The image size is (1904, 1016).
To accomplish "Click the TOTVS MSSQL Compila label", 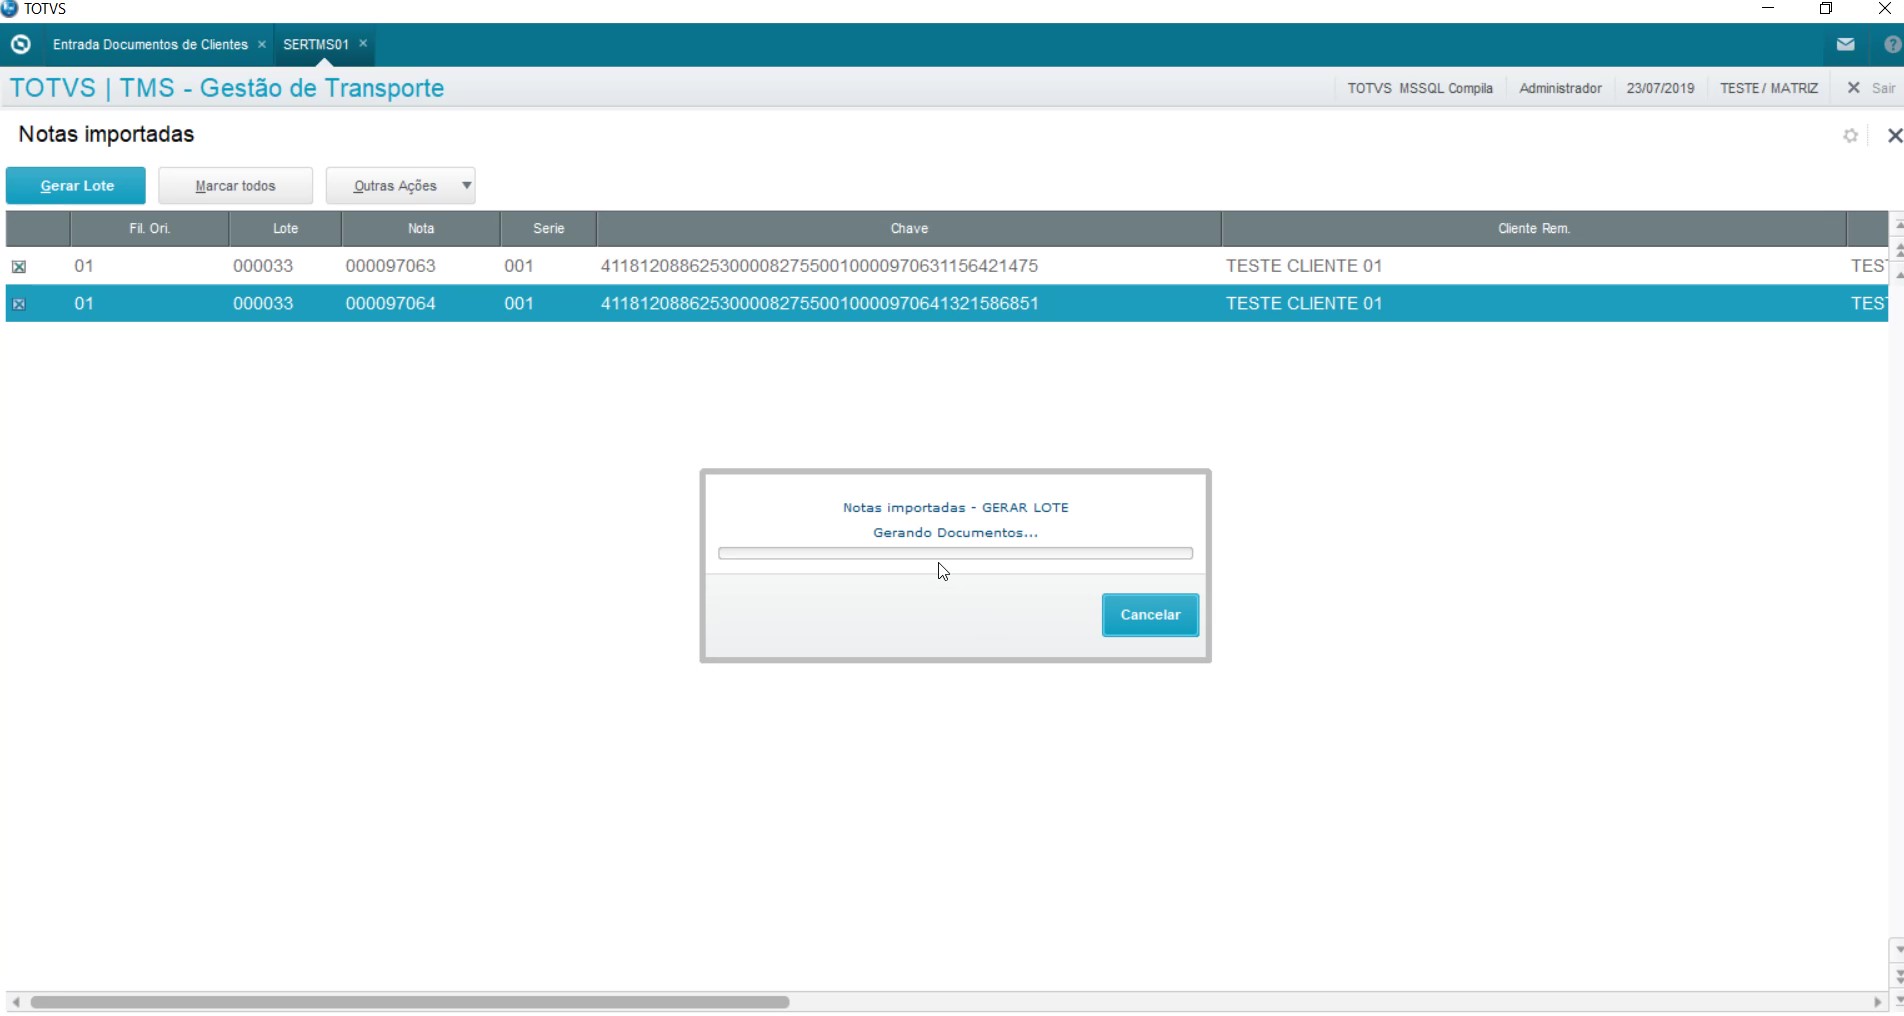I will [x=1420, y=88].
